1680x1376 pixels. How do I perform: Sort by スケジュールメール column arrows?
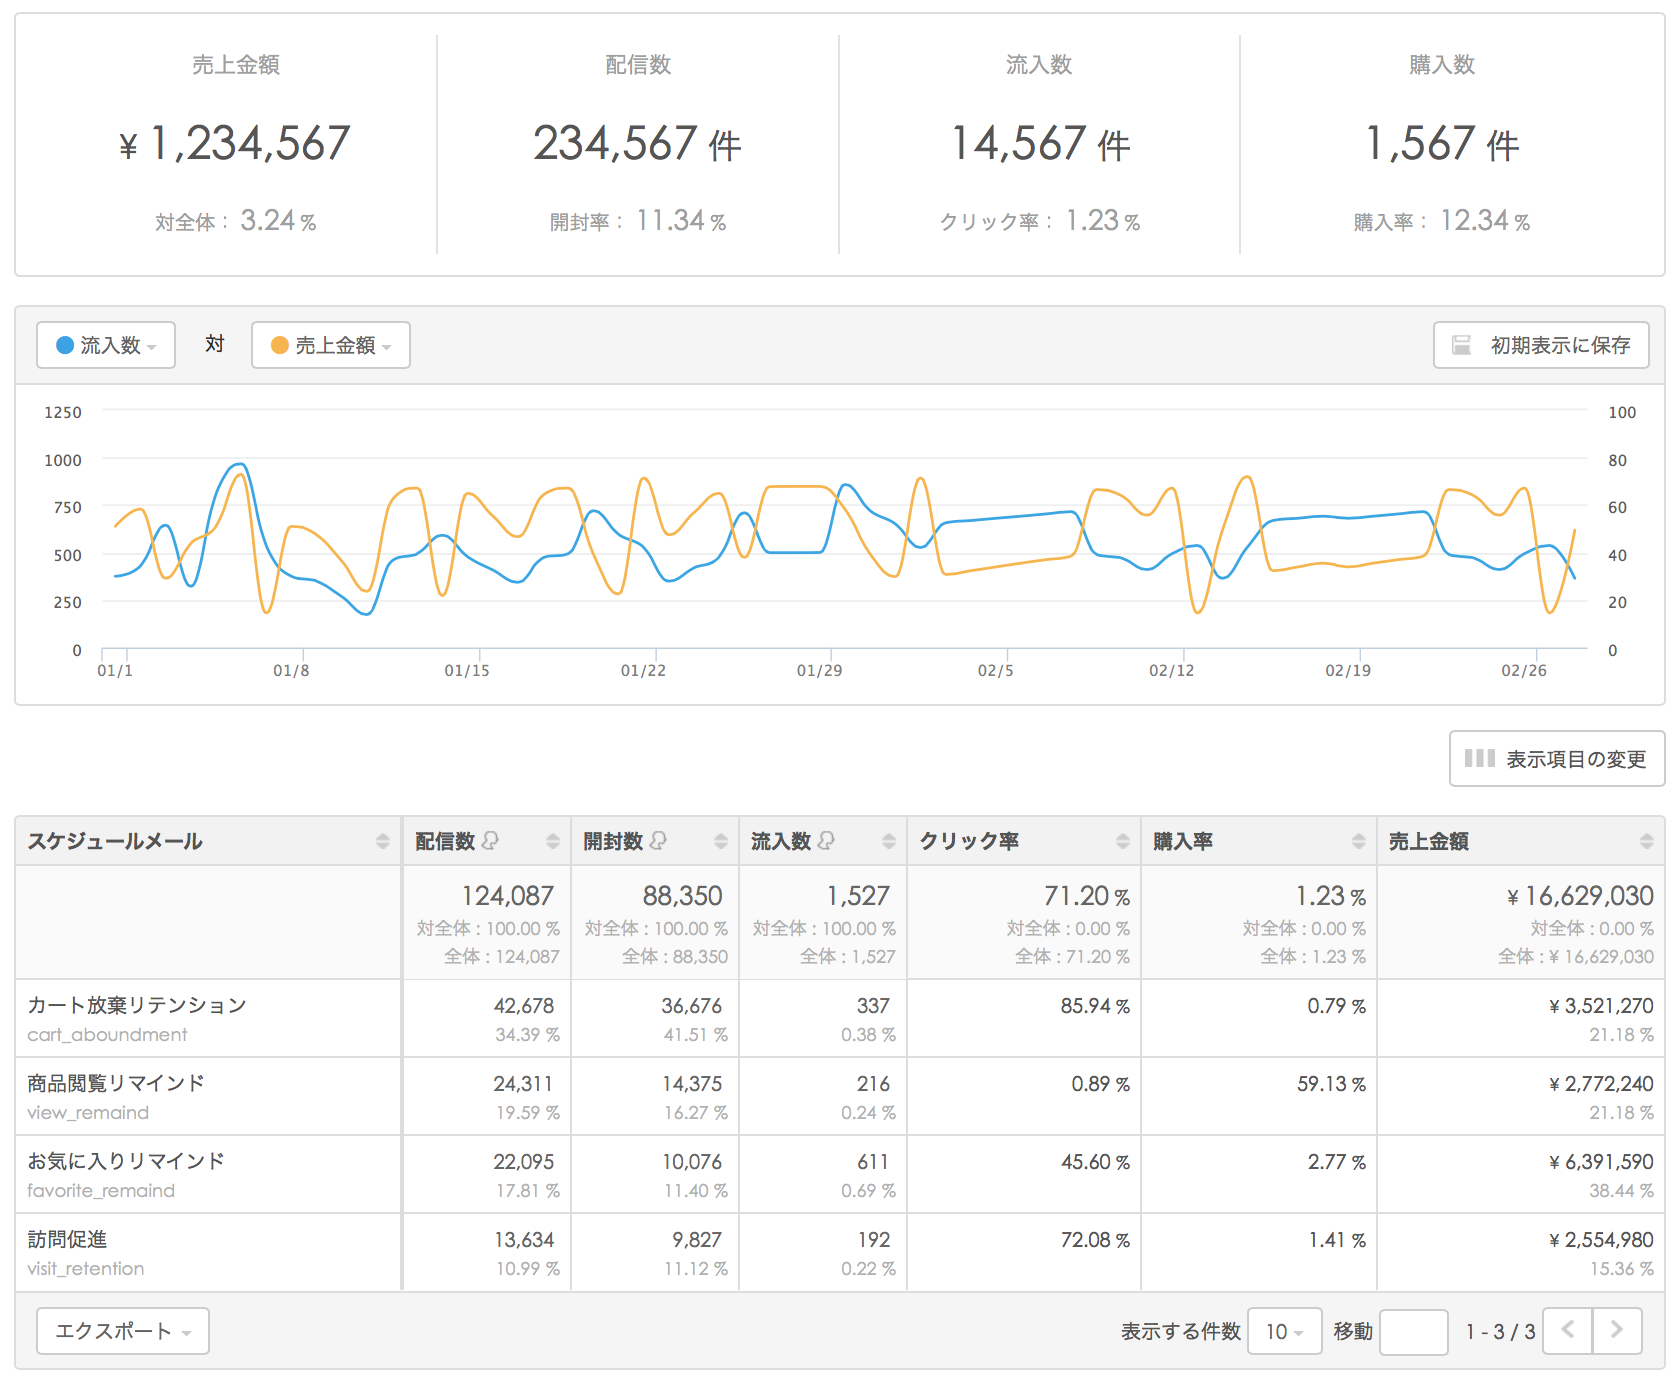pyautogui.click(x=383, y=841)
